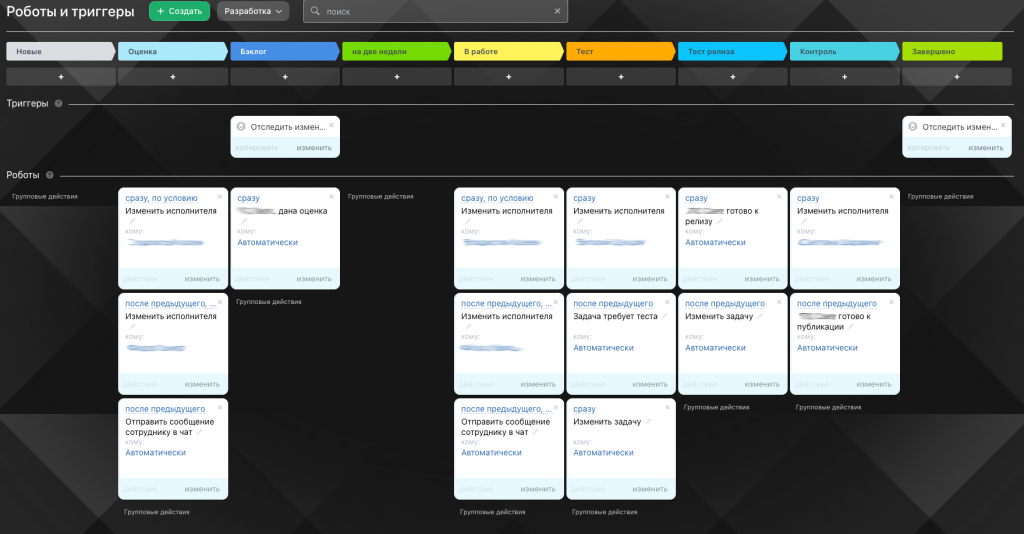Open the Разработка dropdown
The height and width of the screenshot is (534, 1024).
pyautogui.click(x=252, y=11)
